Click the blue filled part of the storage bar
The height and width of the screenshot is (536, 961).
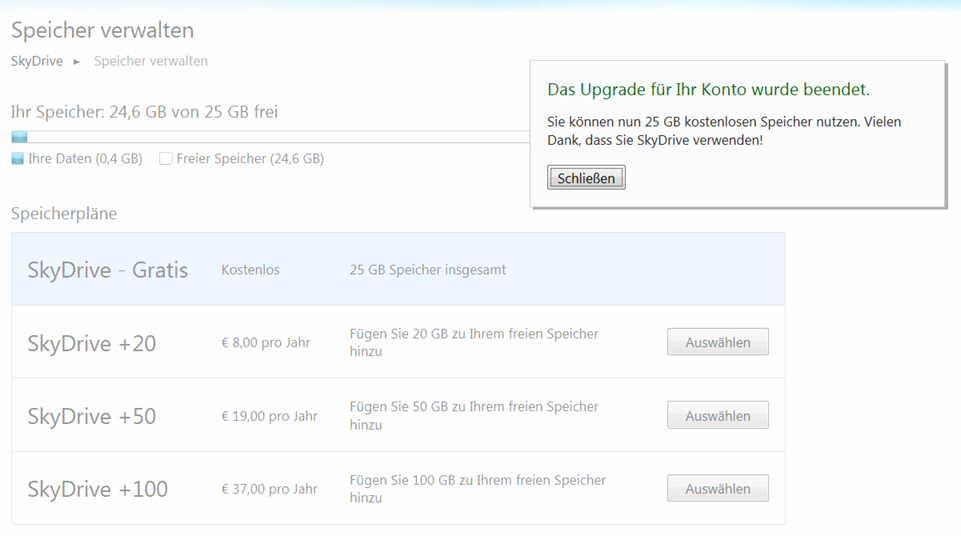coord(19,137)
